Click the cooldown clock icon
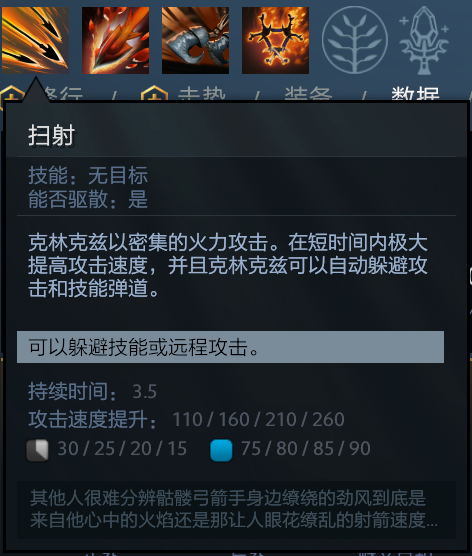 38,450
